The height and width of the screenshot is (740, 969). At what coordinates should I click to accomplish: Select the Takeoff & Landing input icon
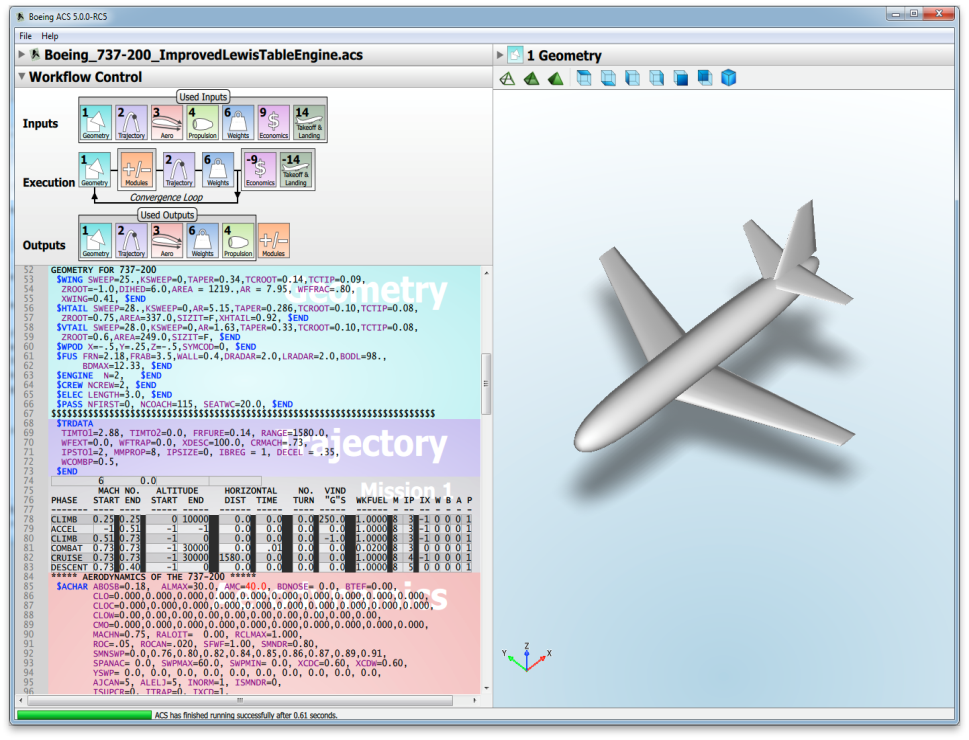tap(309, 122)
